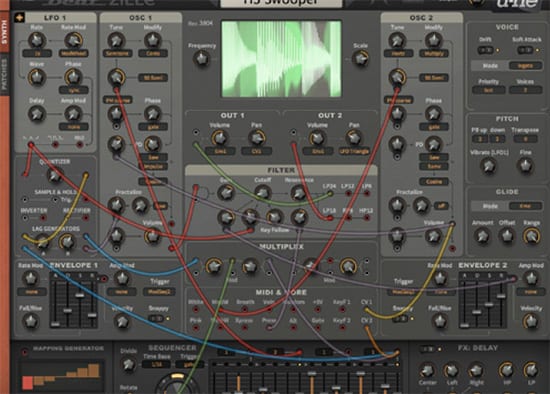550x394 pixels.
Task: Click the Filter Resonance knob
Action: (x=299, y=193)
